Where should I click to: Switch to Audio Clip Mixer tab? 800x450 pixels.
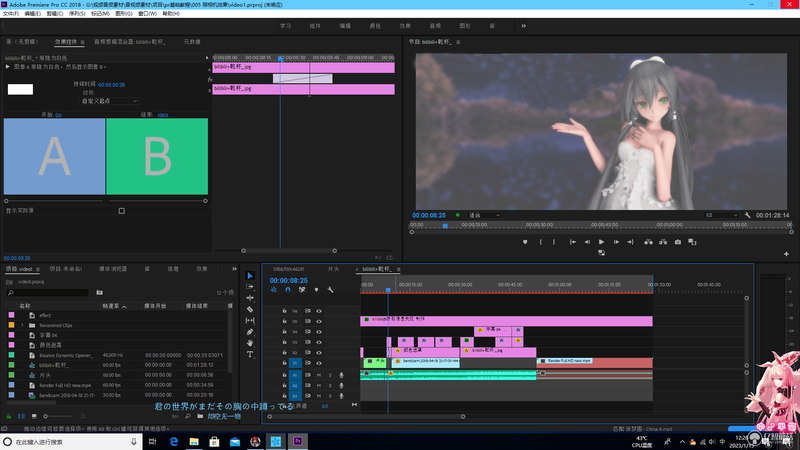point(130,42)
